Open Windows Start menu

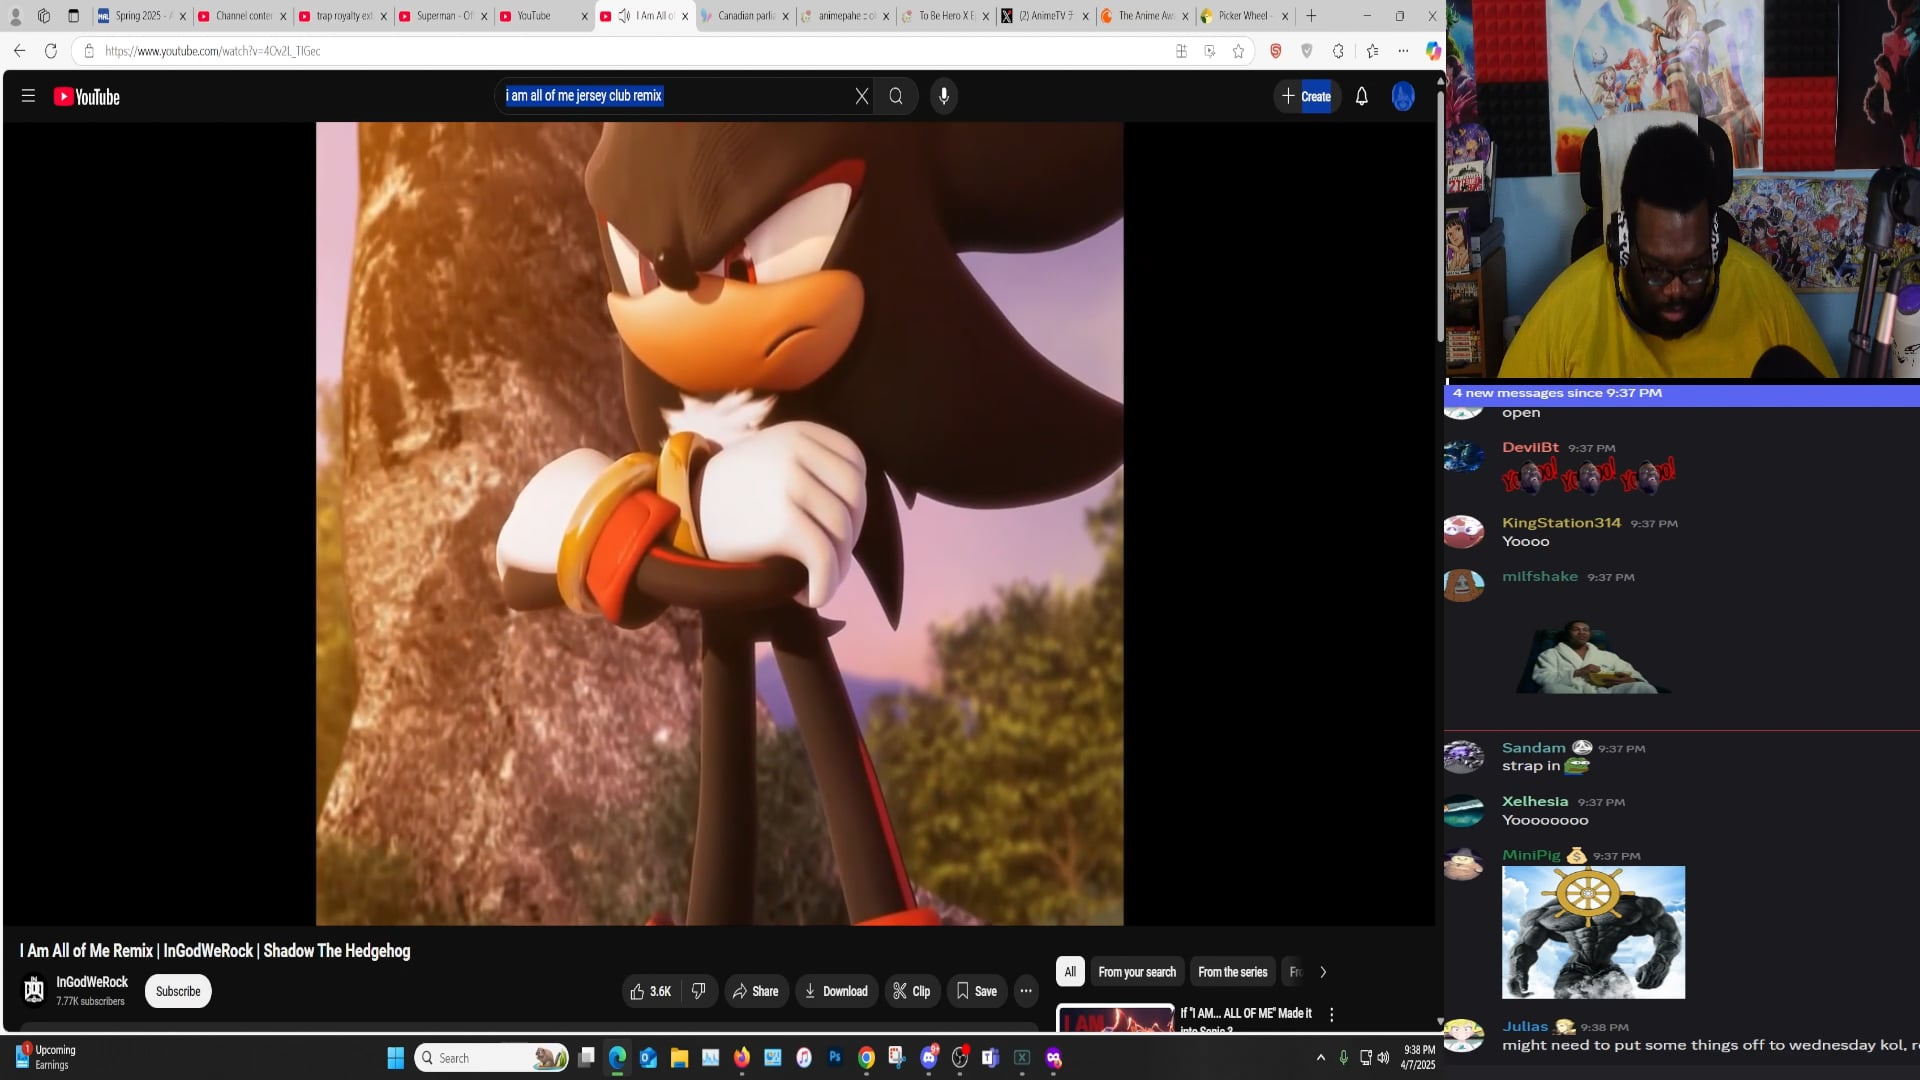(x=395, y=1058)
